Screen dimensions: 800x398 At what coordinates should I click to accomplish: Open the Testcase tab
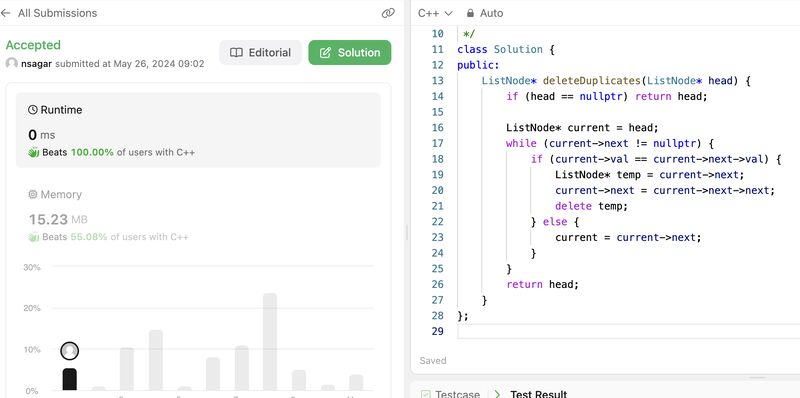point(451,394)
